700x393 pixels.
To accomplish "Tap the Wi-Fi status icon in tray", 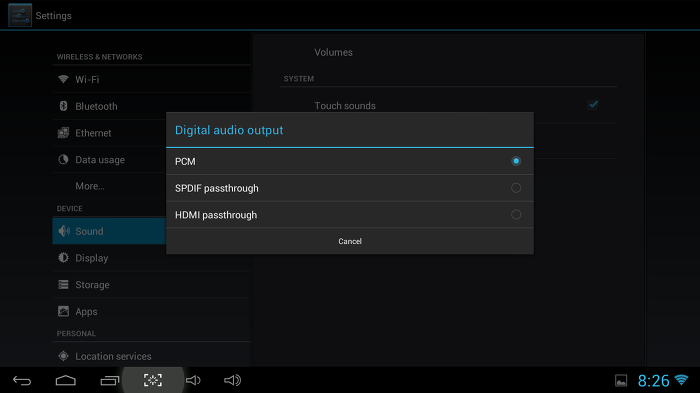I will [x=681, y=380].
